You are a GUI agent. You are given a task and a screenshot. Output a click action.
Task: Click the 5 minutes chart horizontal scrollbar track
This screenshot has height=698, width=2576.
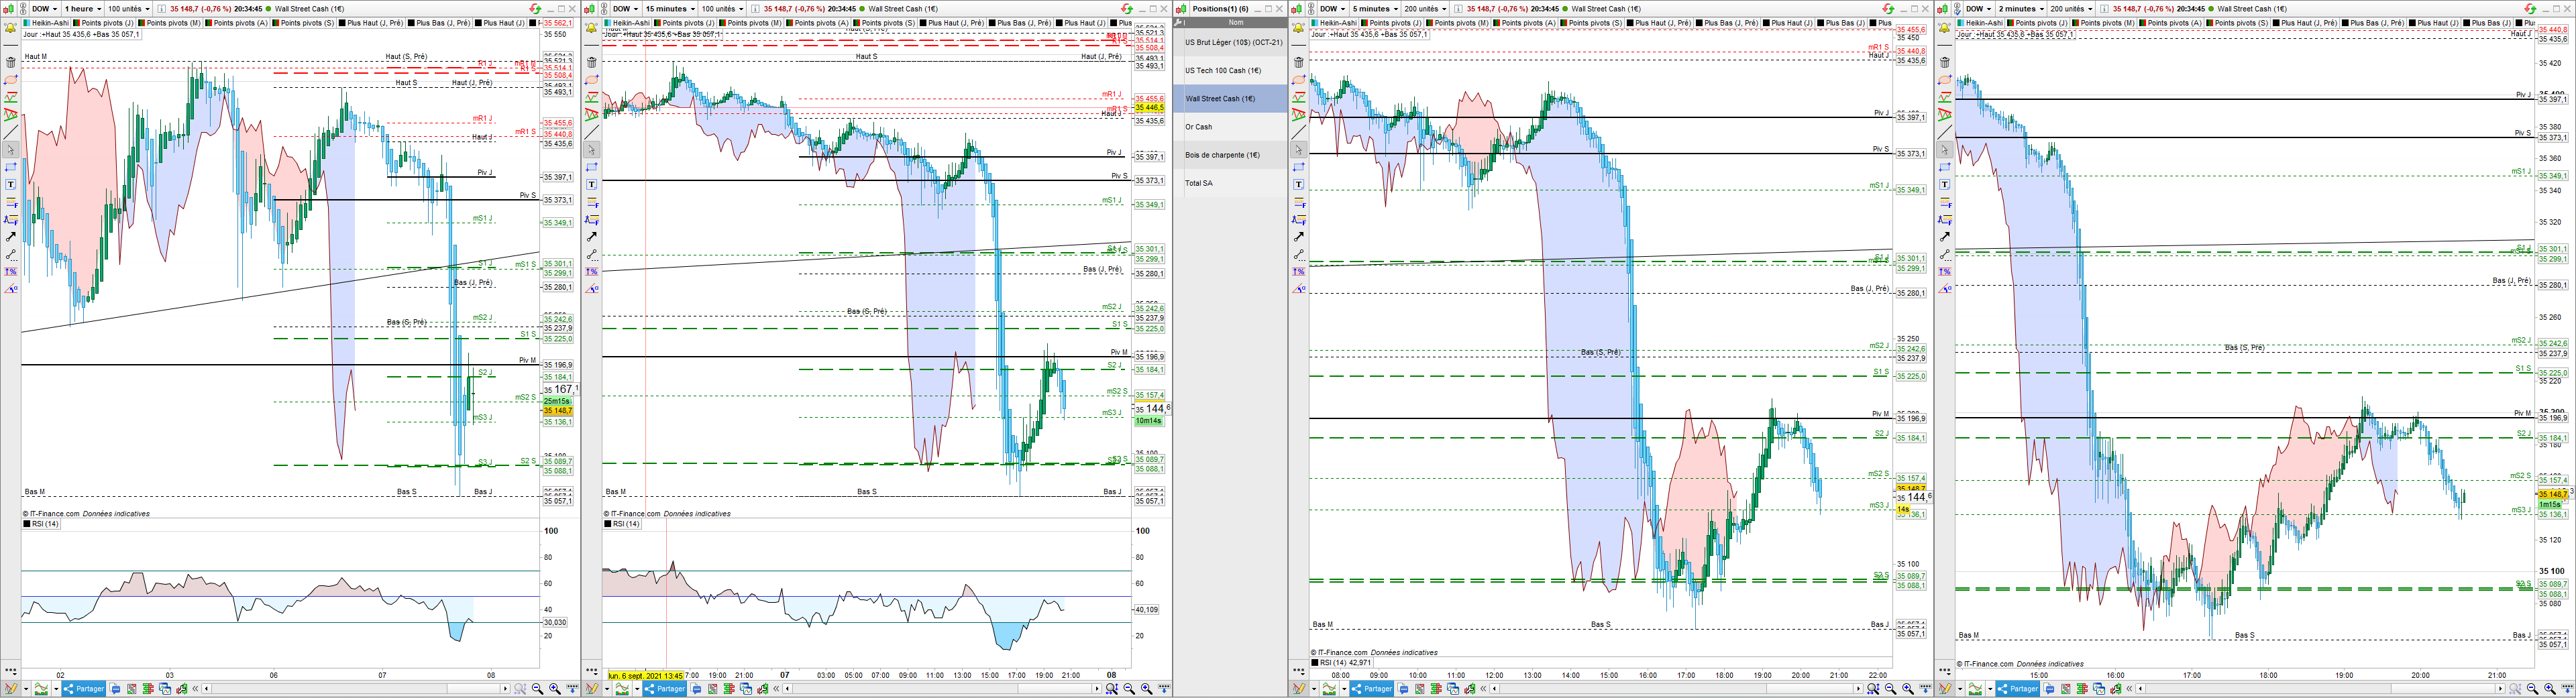pos(1677,689)
